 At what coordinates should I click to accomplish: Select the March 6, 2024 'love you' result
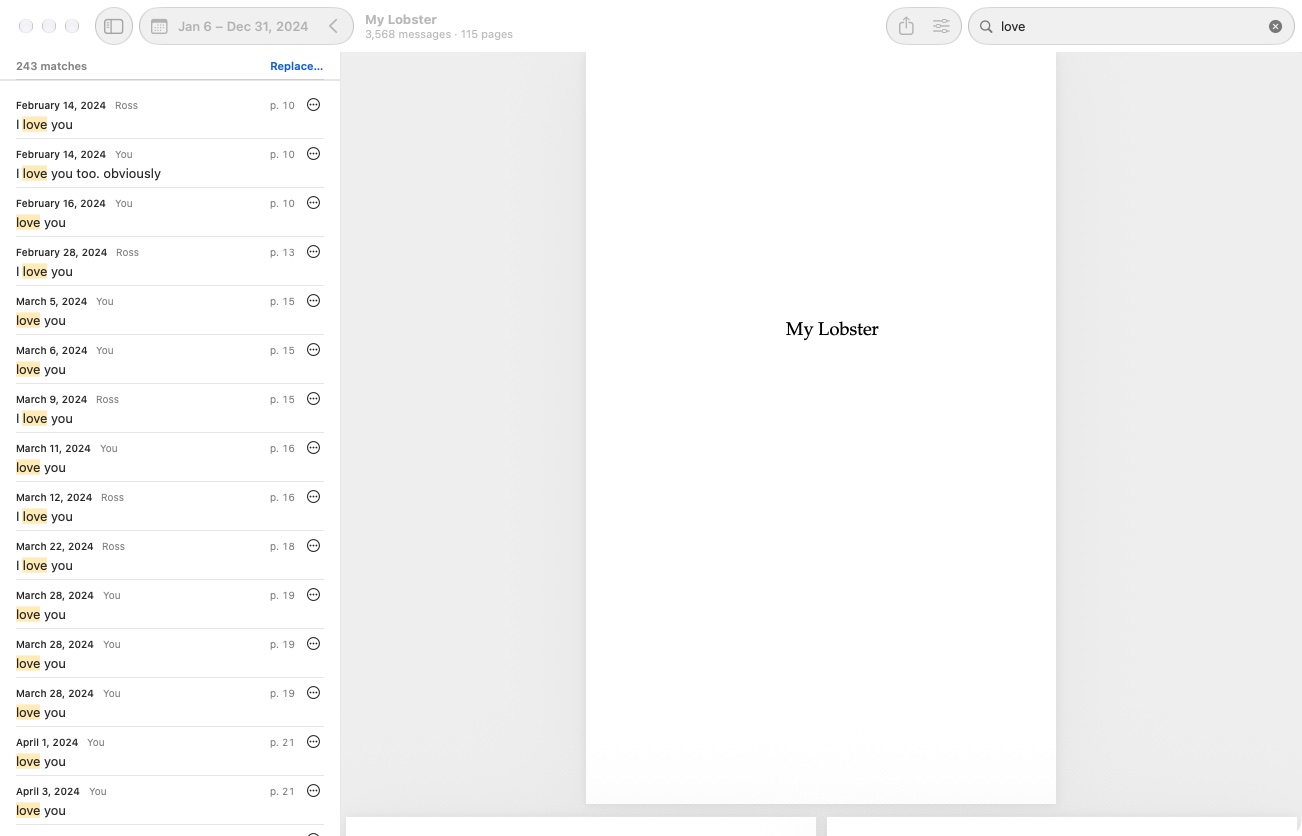(x=170, y=360)
